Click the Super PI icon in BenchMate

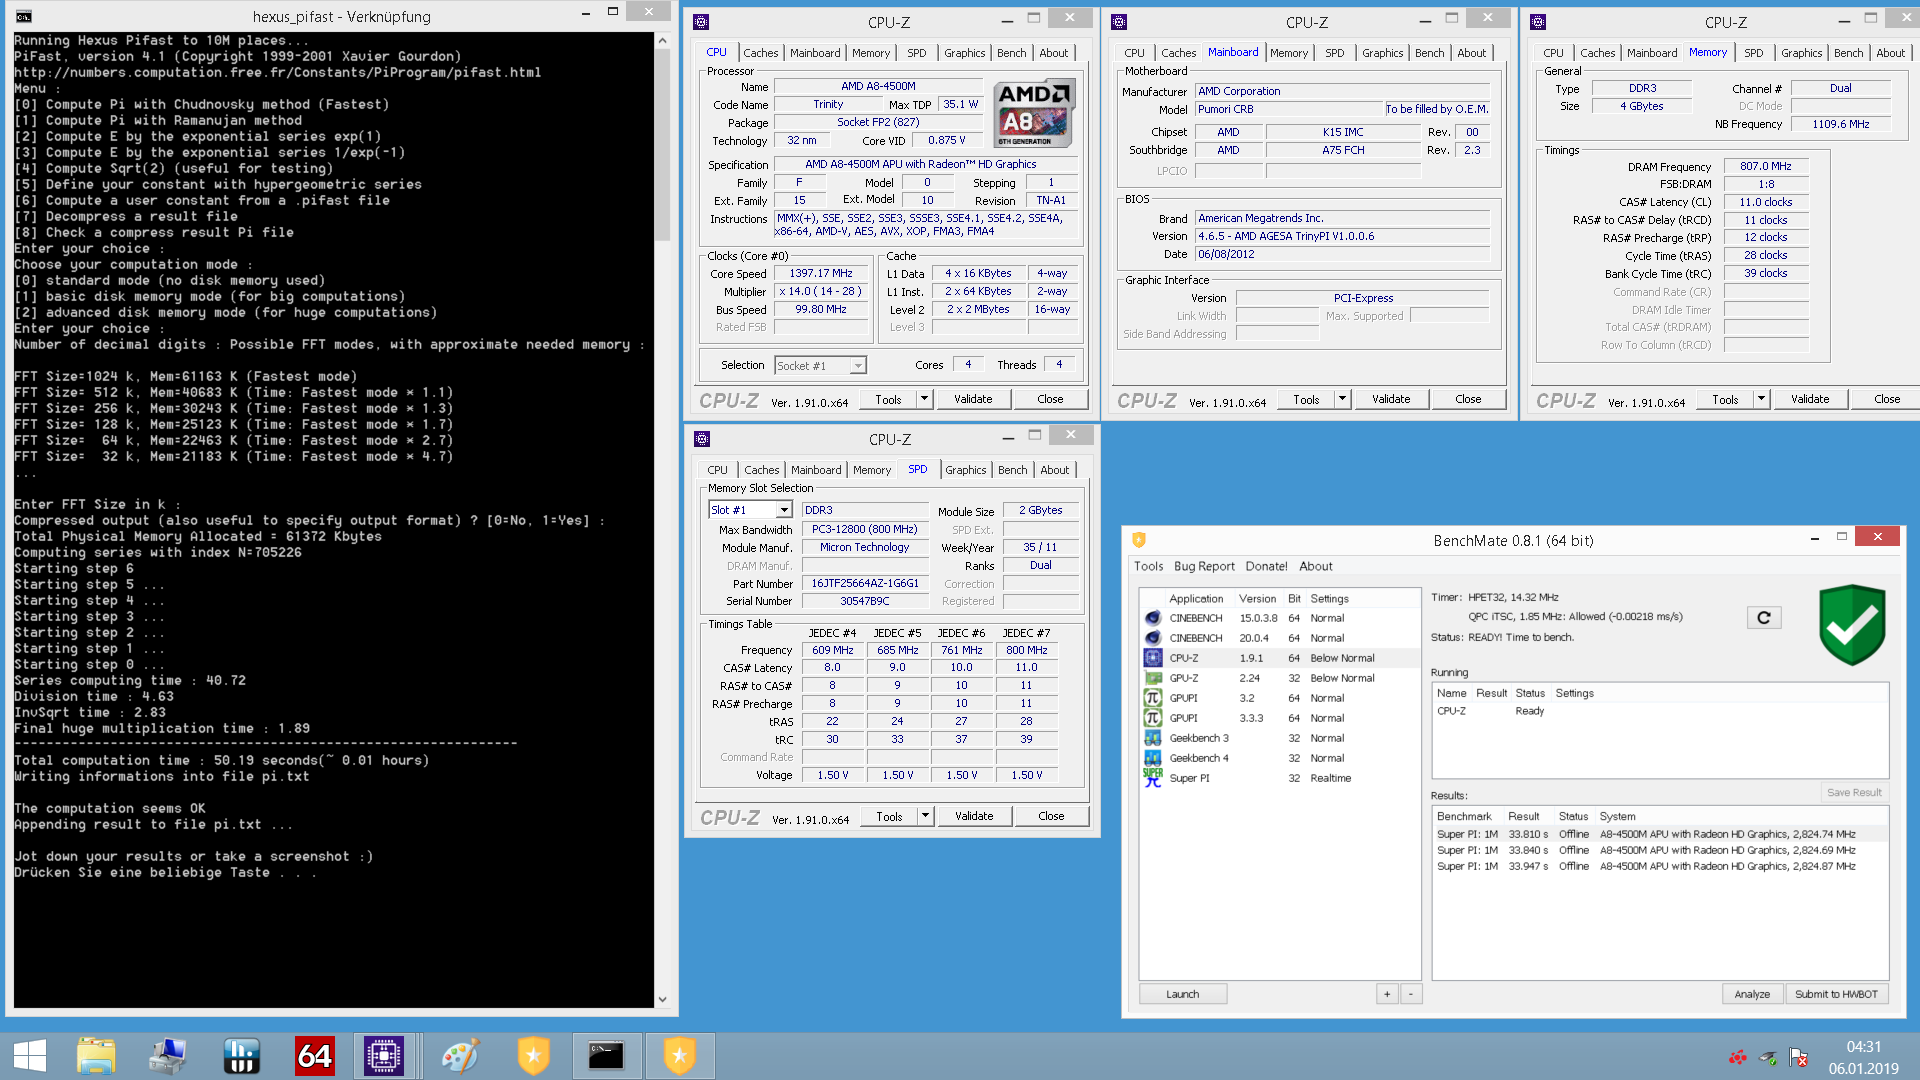point(1152,778)
